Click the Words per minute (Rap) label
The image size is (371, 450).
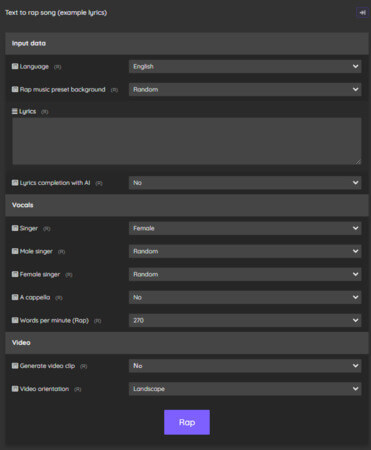point(54,320)
